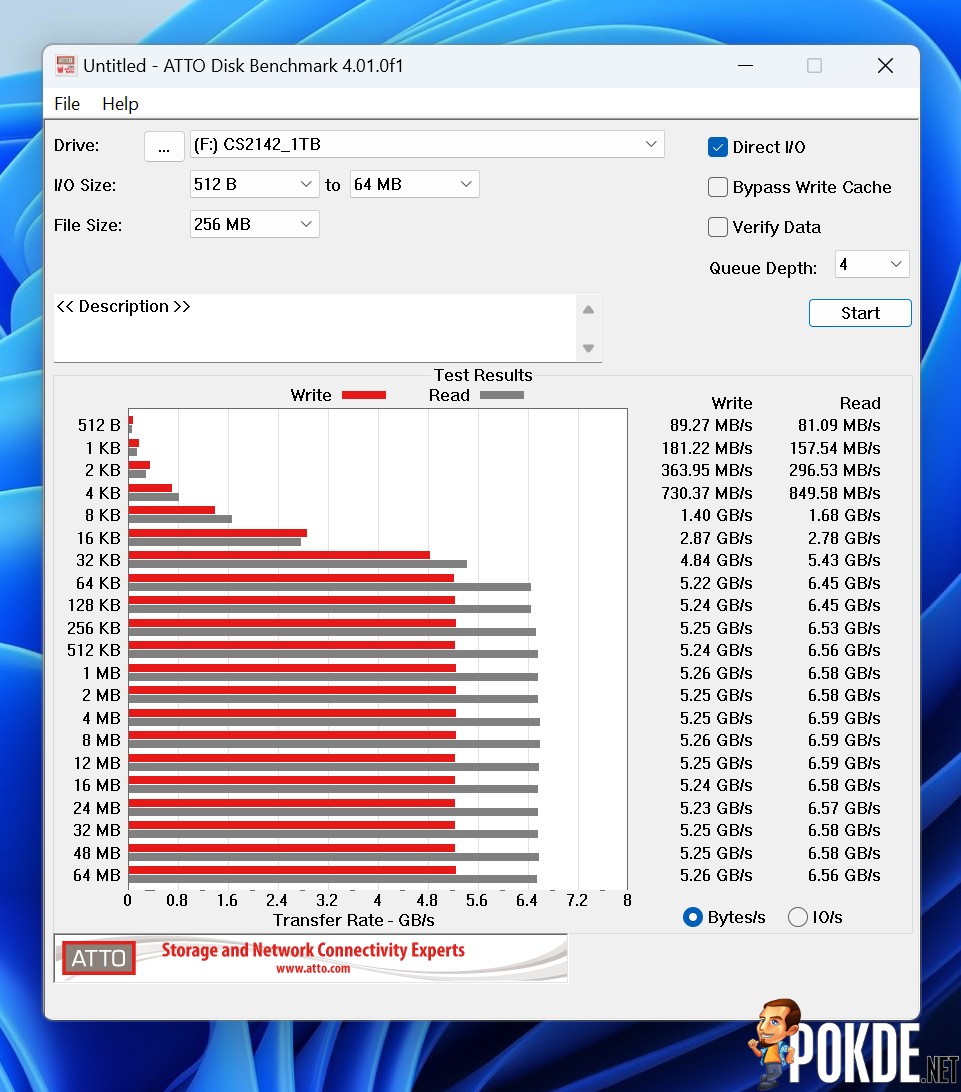Click the 6.53 GB/s read value

[x=844, y=628]
